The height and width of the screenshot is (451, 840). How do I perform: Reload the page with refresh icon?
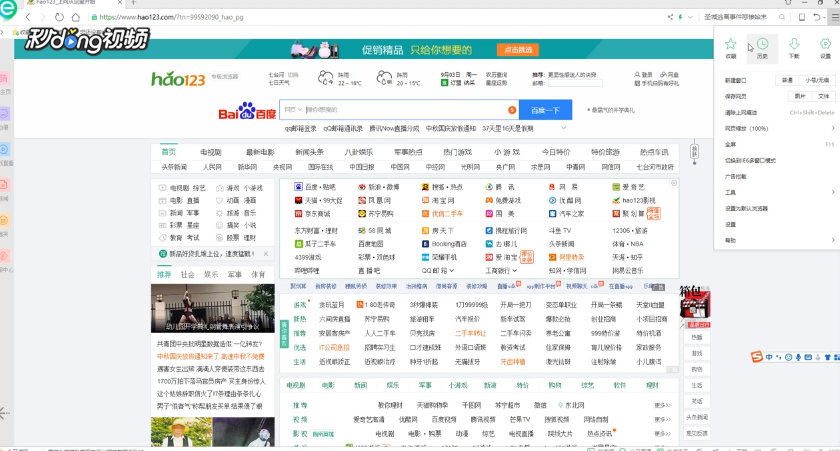59,17
